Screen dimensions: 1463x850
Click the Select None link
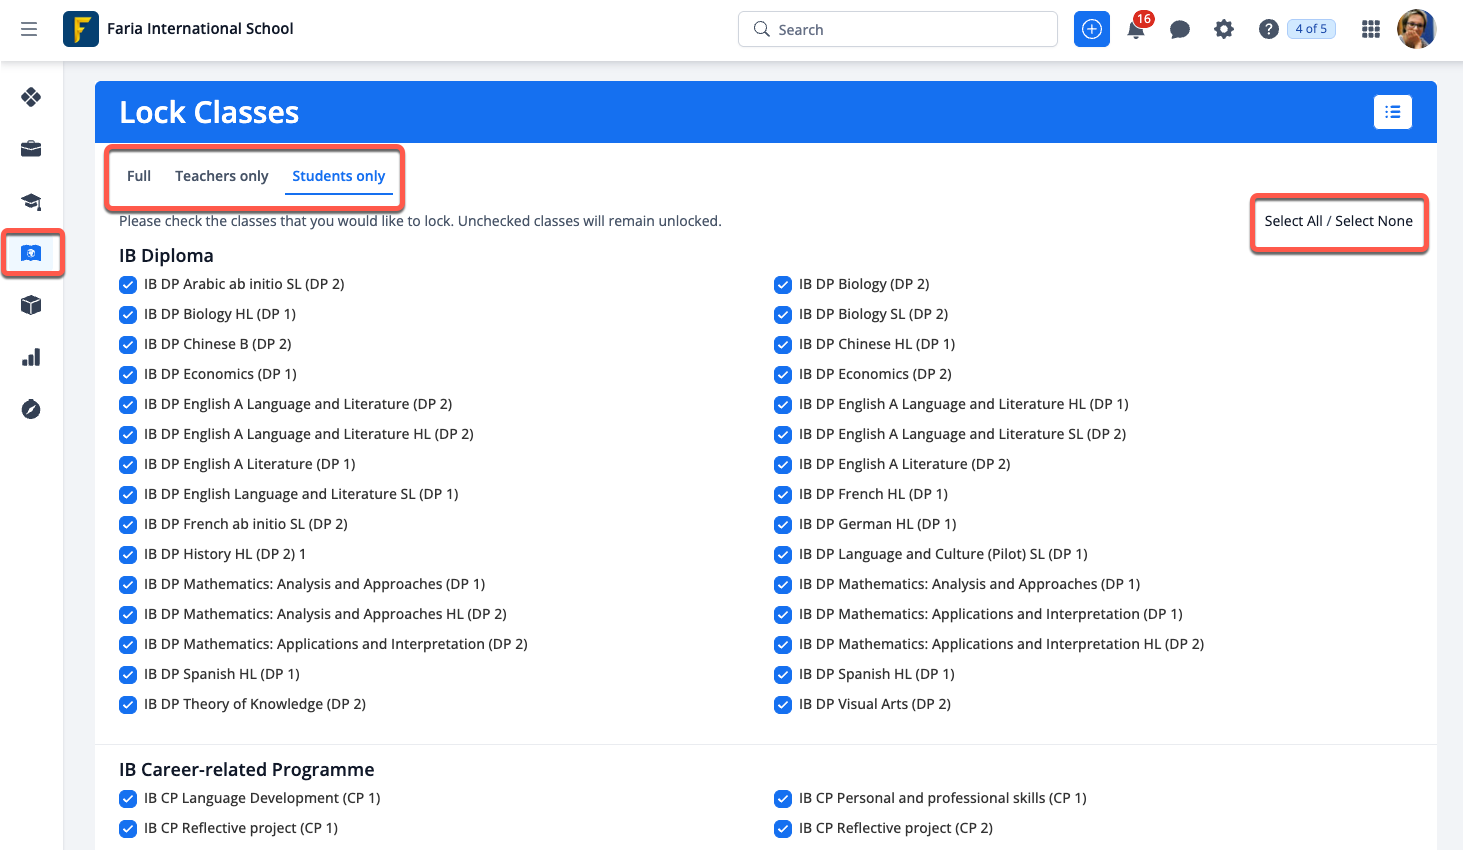[x=1374, y=221]
